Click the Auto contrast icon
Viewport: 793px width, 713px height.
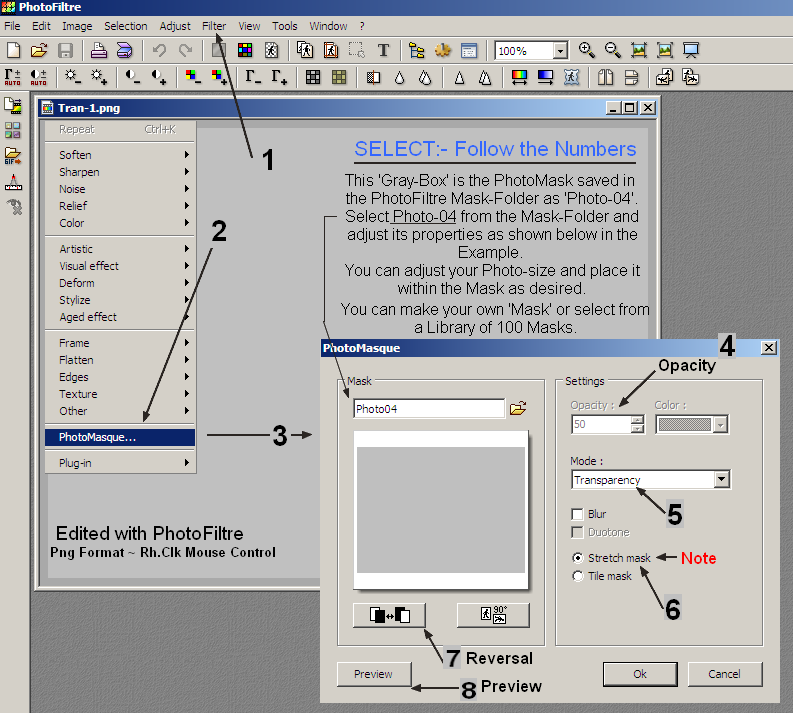pos(38,77)
